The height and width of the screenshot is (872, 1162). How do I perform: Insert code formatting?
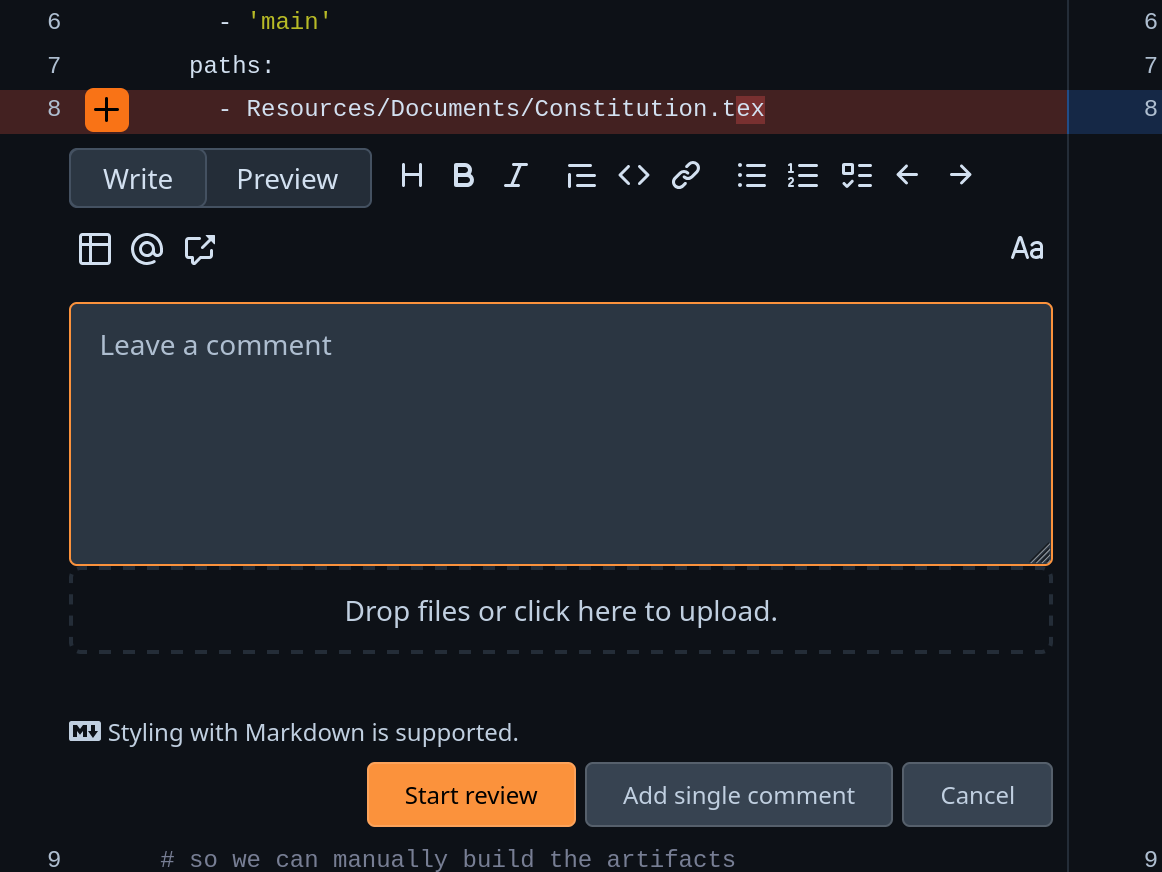pos(634,176)
